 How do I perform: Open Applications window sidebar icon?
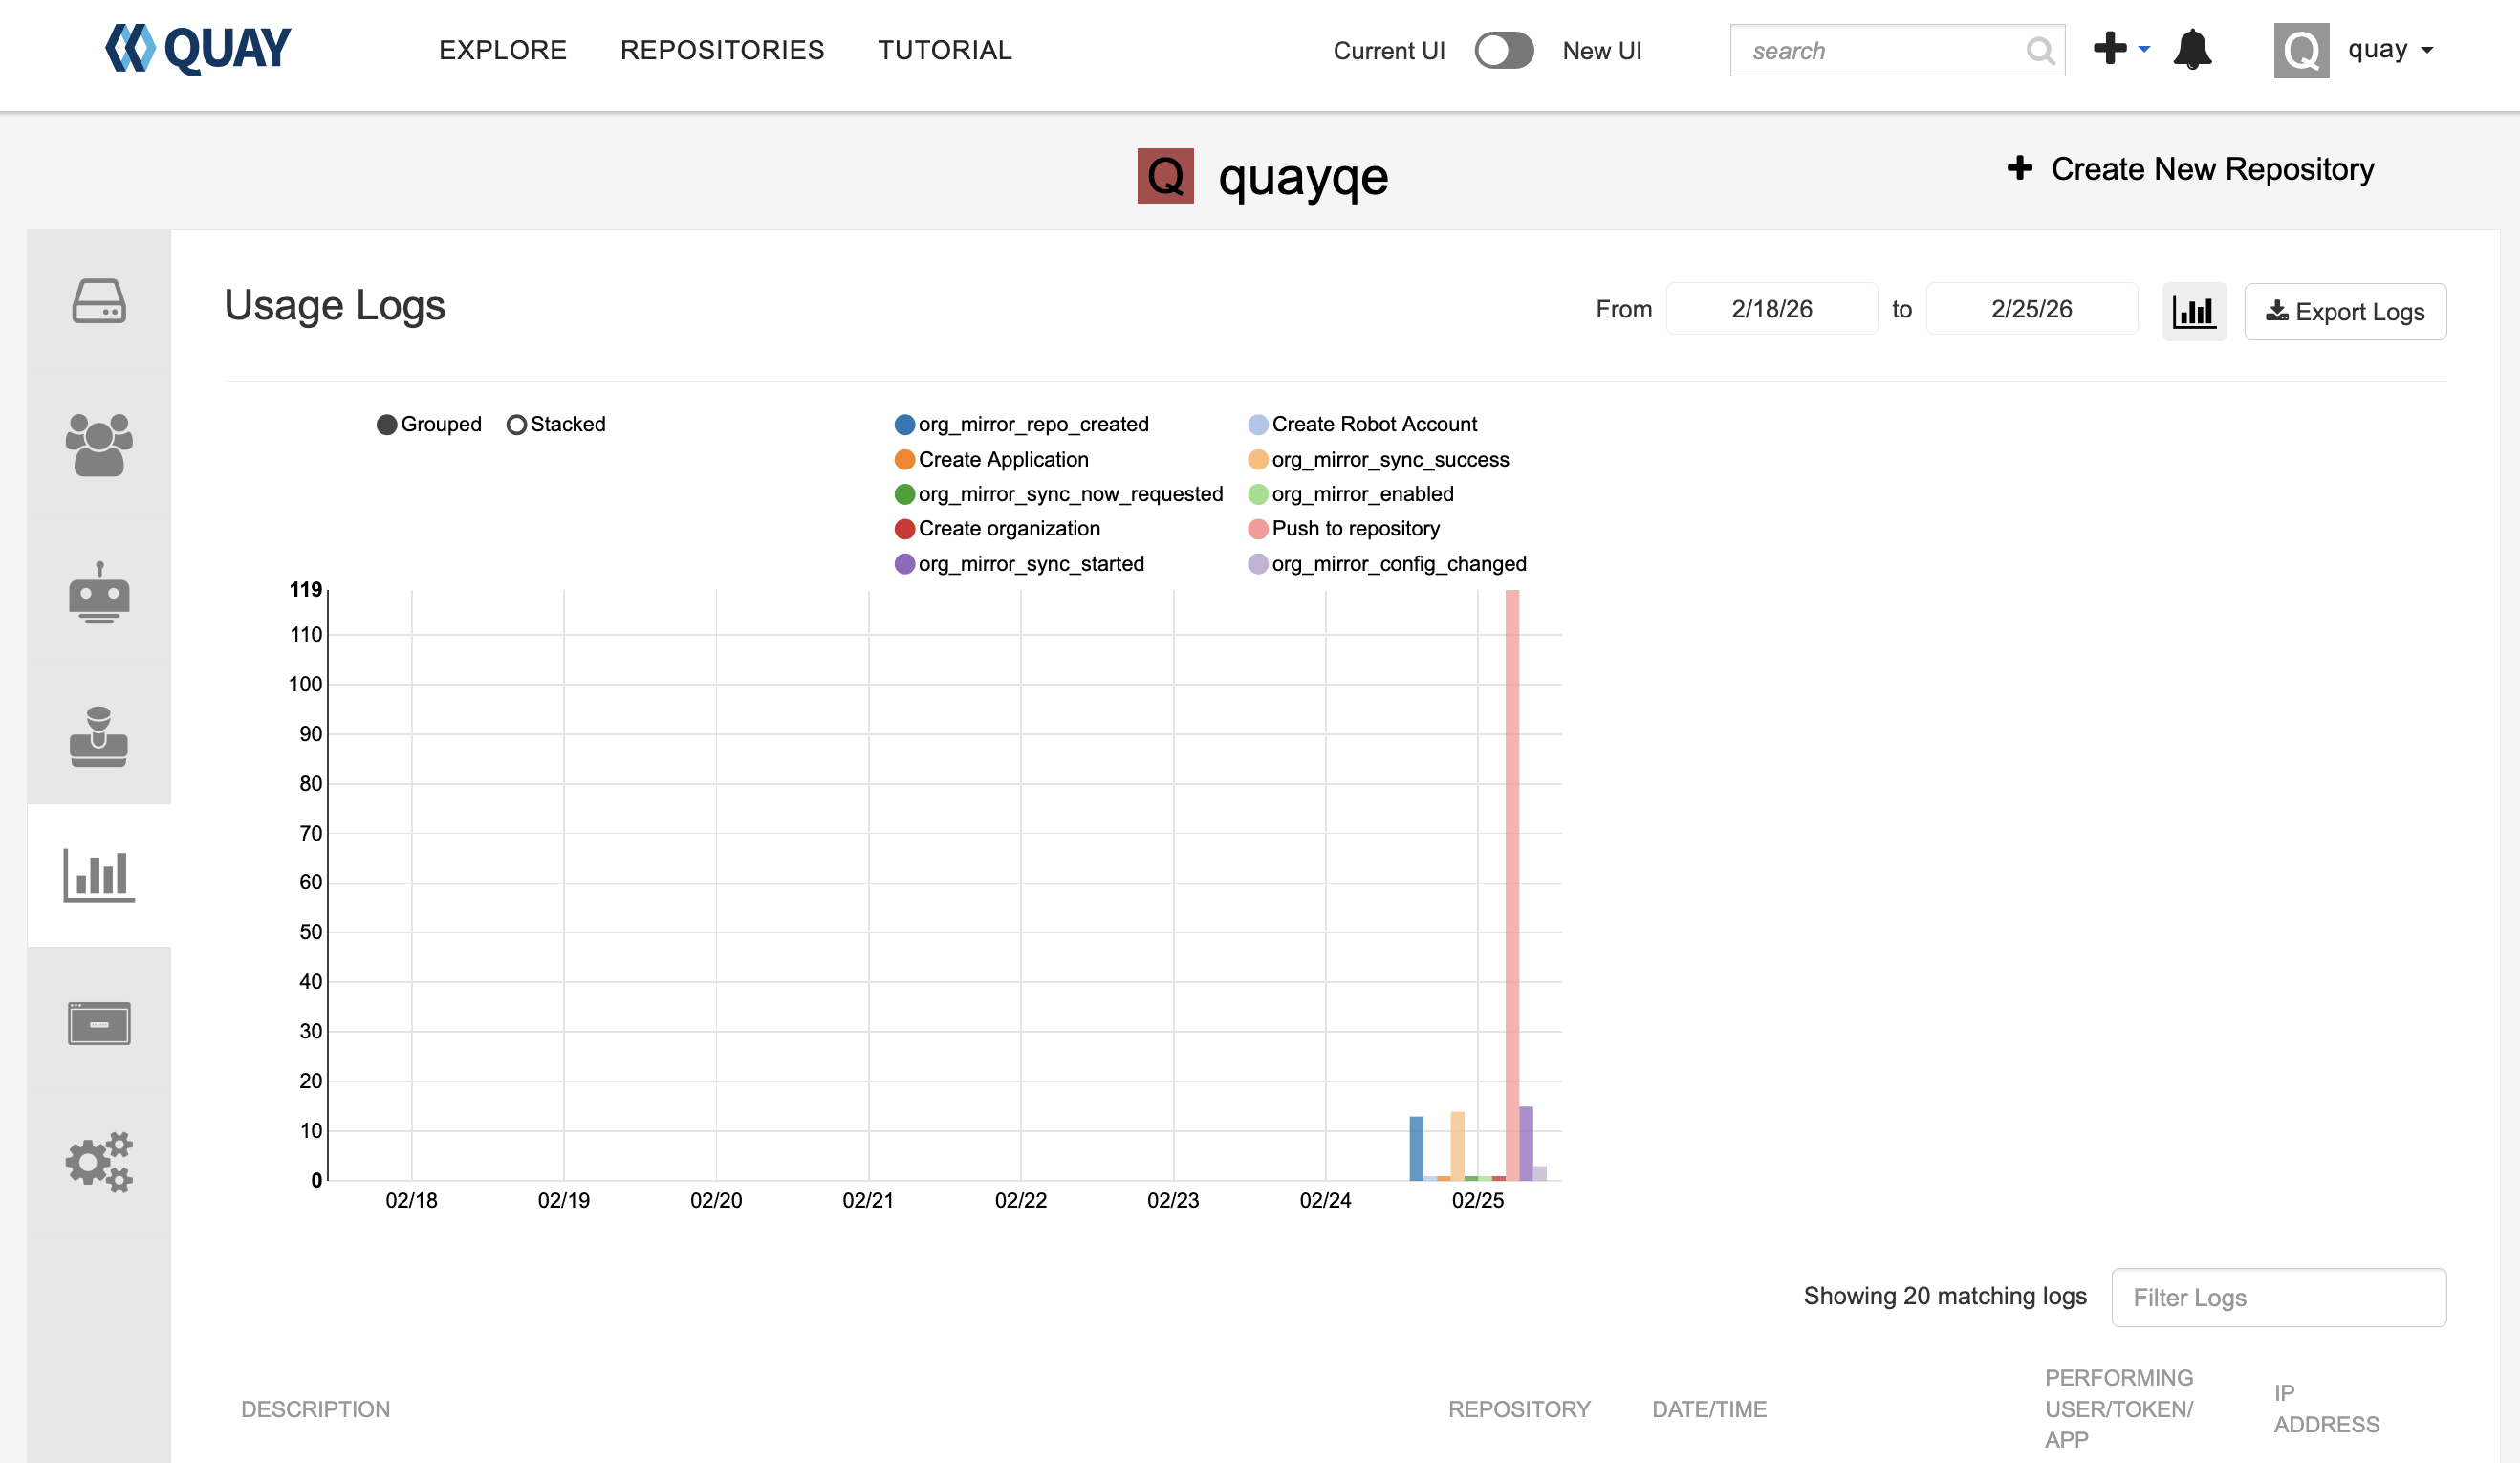pos(98,1022)
